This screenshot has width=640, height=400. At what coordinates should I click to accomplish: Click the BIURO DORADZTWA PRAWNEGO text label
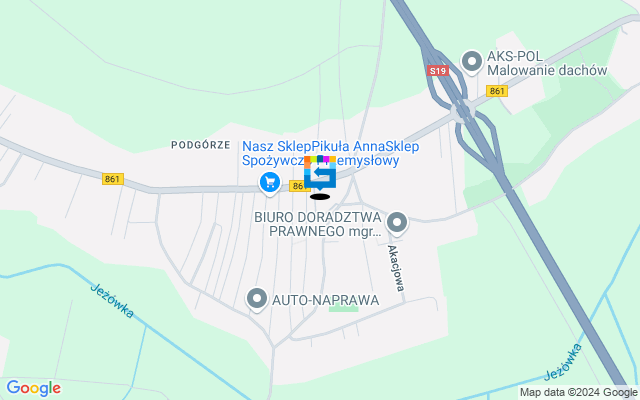tap(318, 224)
